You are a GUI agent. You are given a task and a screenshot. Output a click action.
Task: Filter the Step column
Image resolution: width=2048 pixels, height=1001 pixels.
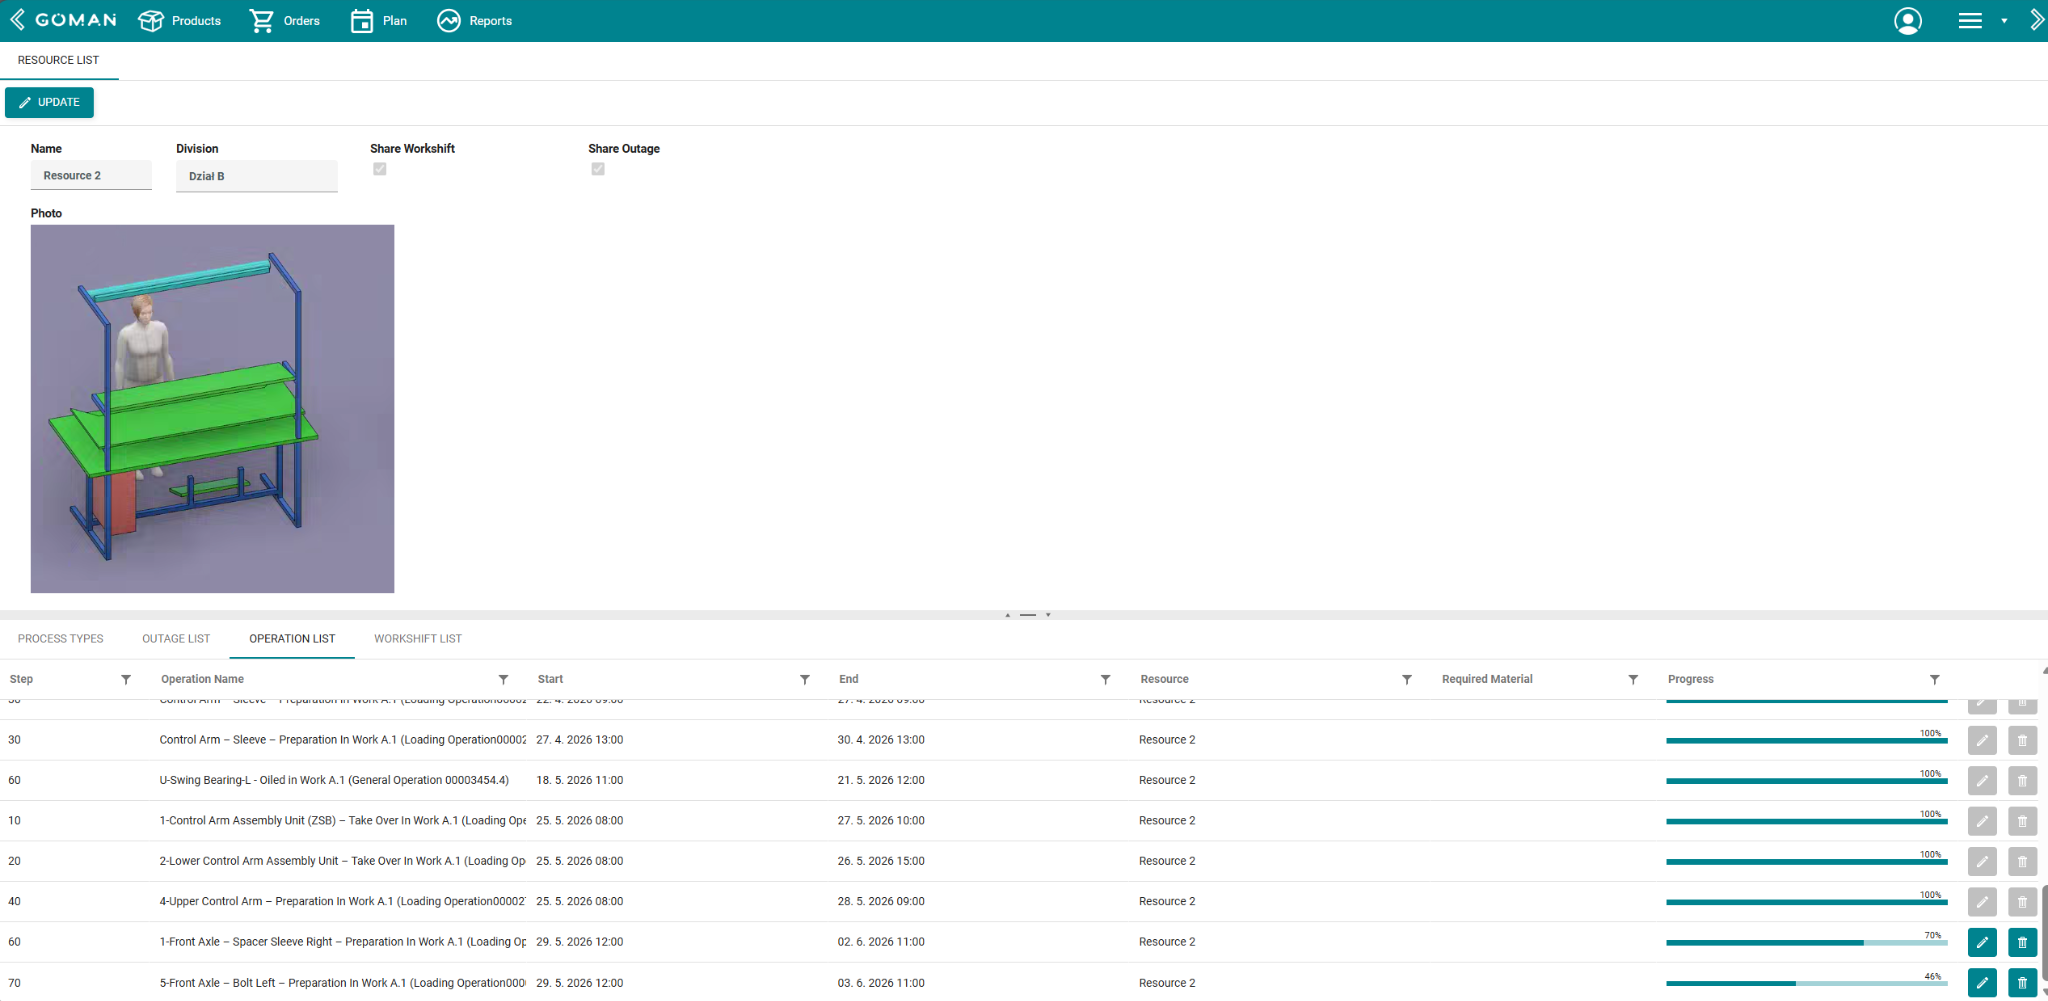point(126,680)
